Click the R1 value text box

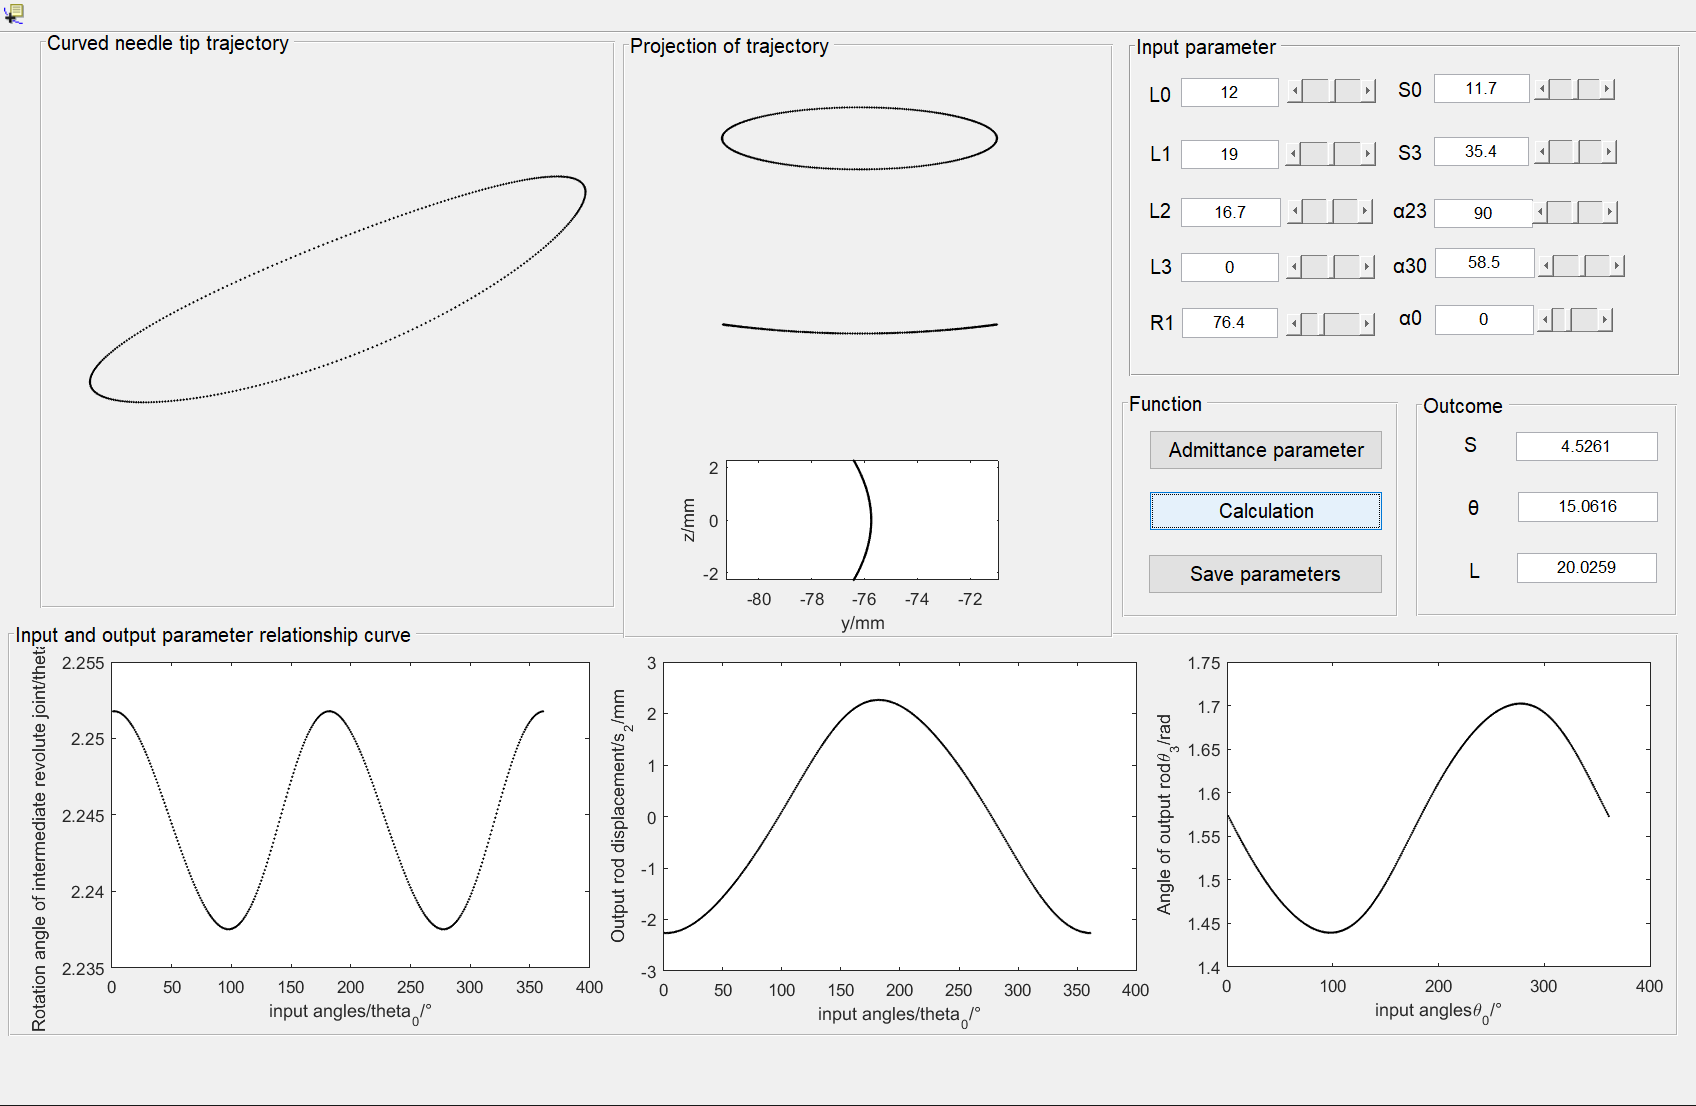(x=1229, y=323)
